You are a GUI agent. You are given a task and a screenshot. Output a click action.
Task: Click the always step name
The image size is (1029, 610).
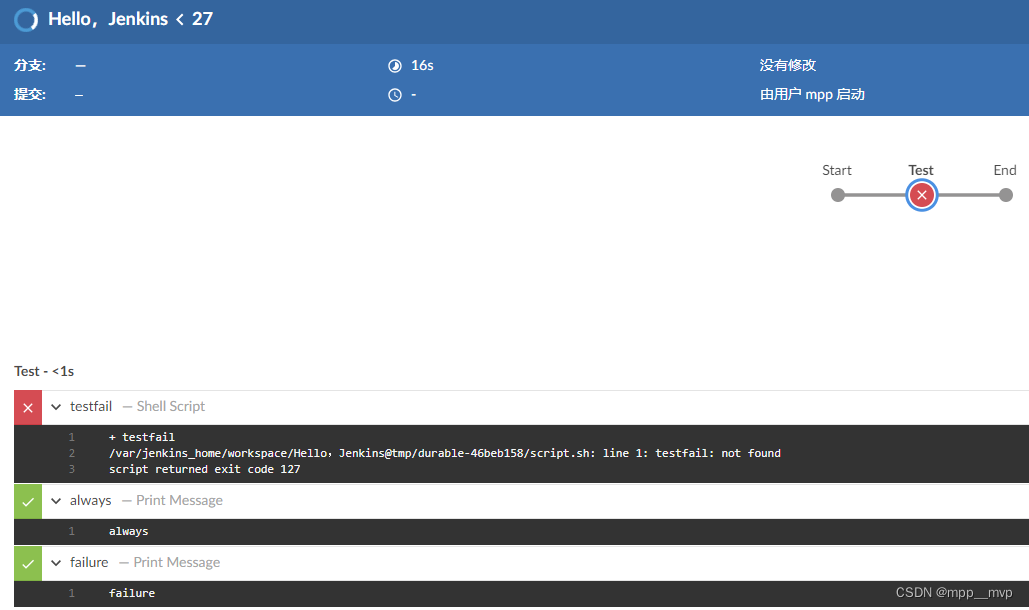click(91, 500)
